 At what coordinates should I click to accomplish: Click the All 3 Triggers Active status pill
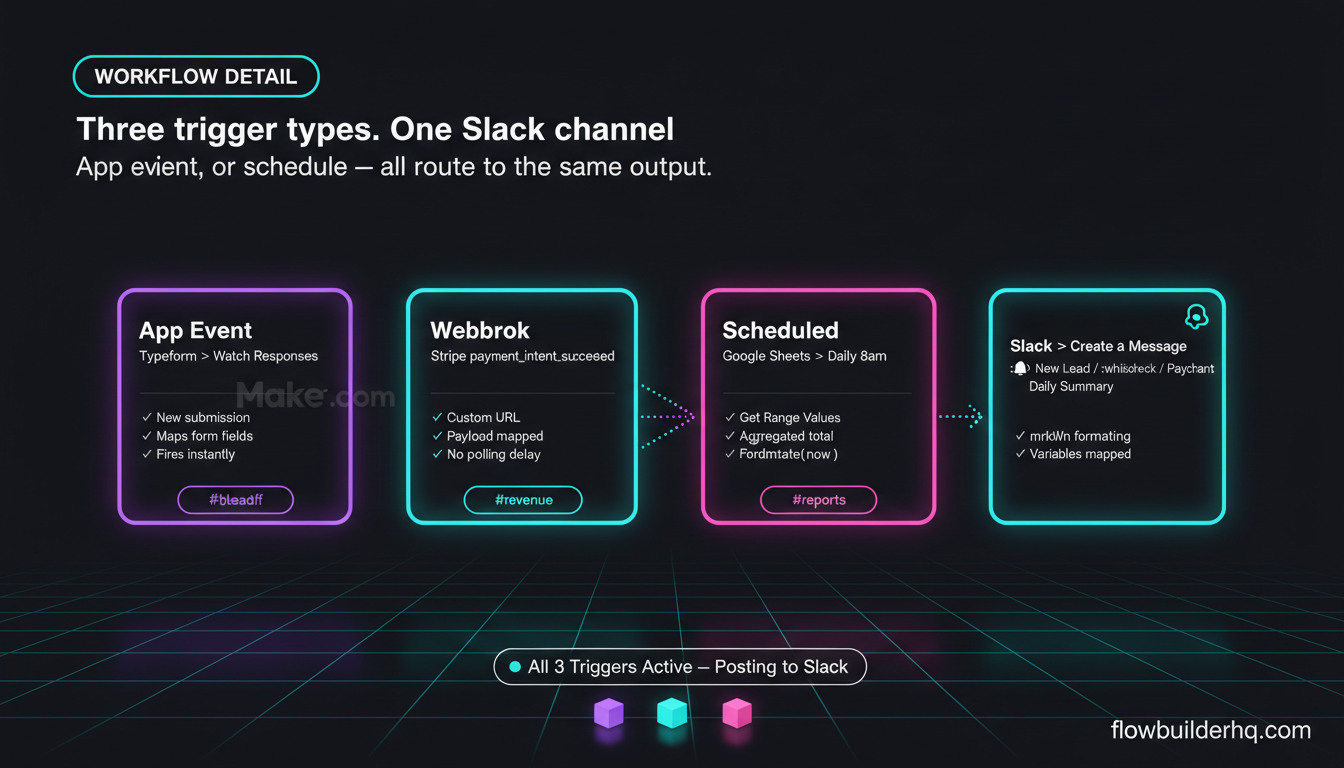pos(680,667)
